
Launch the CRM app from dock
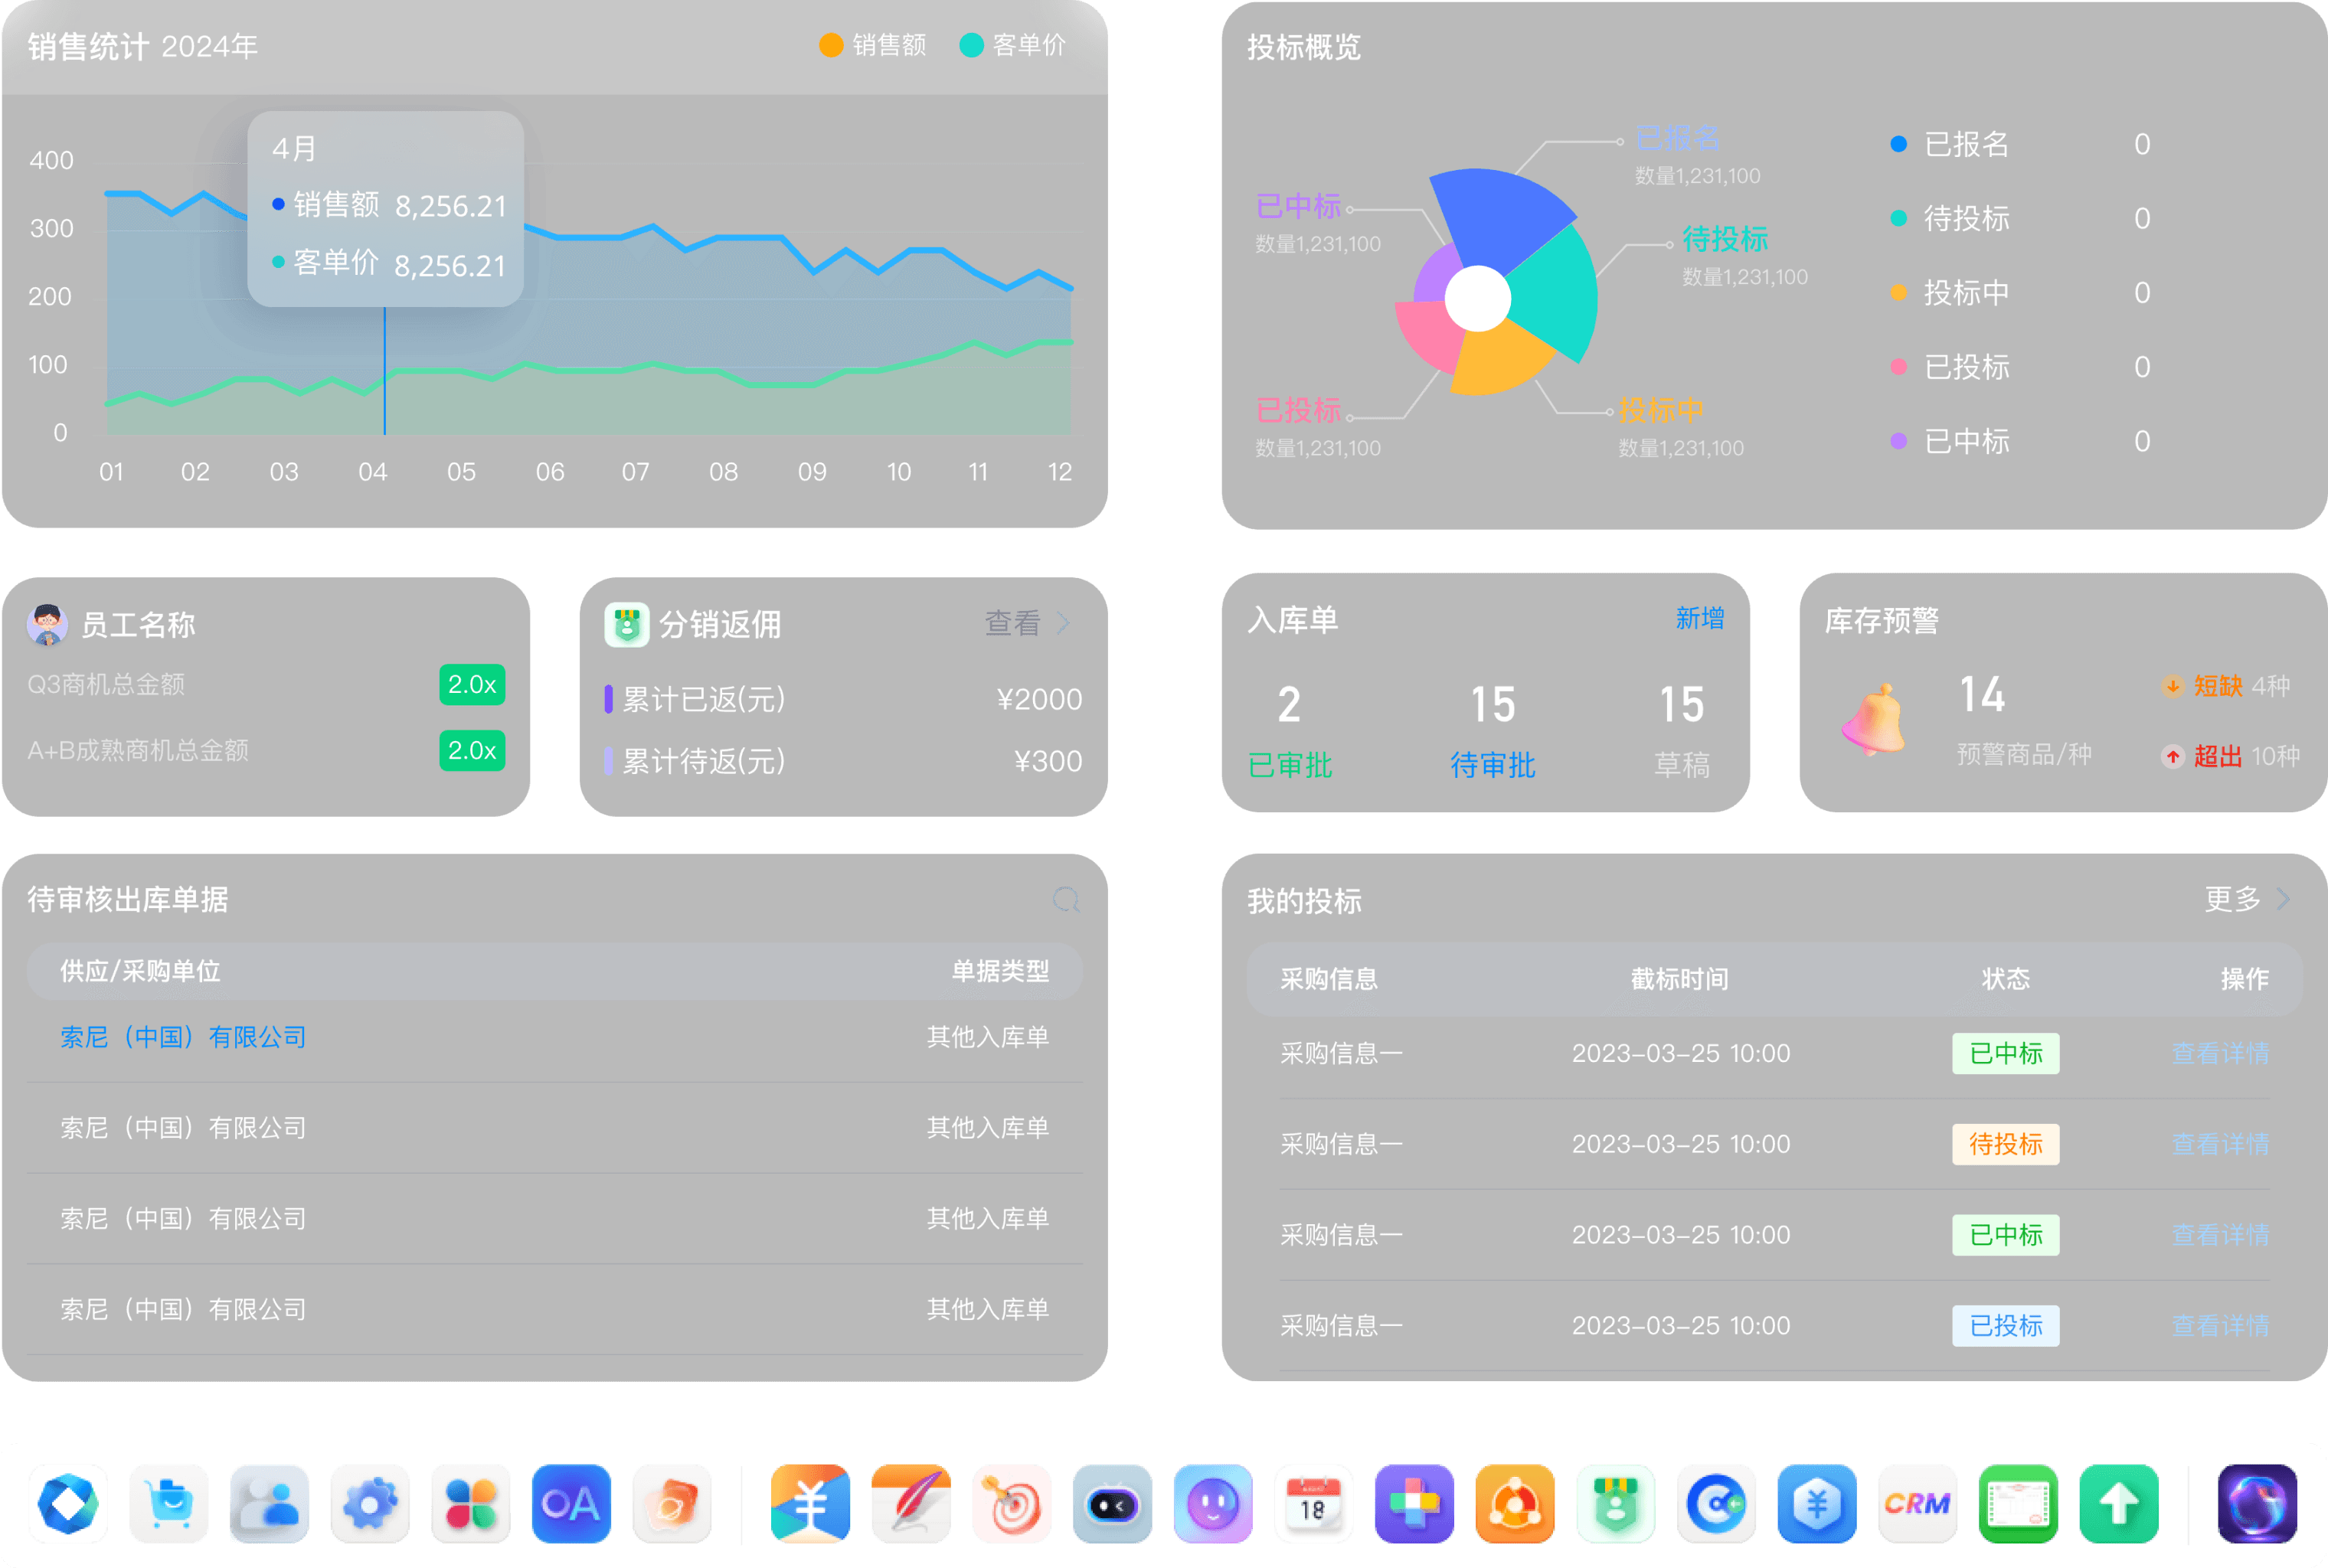[1917, 1503]
